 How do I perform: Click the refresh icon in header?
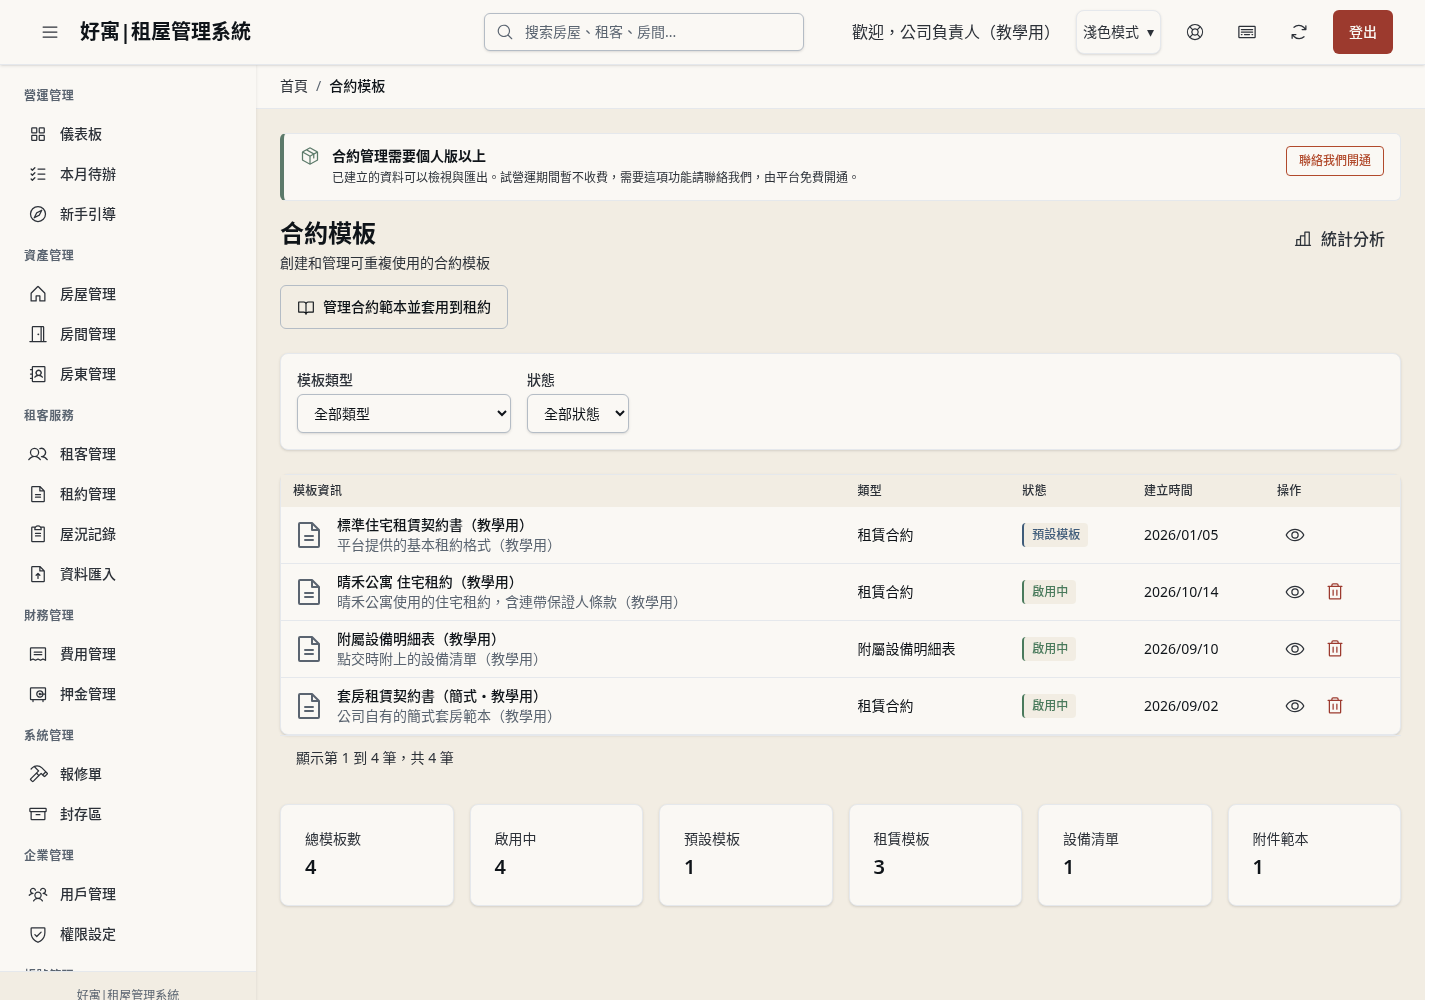click(1299, 32)
